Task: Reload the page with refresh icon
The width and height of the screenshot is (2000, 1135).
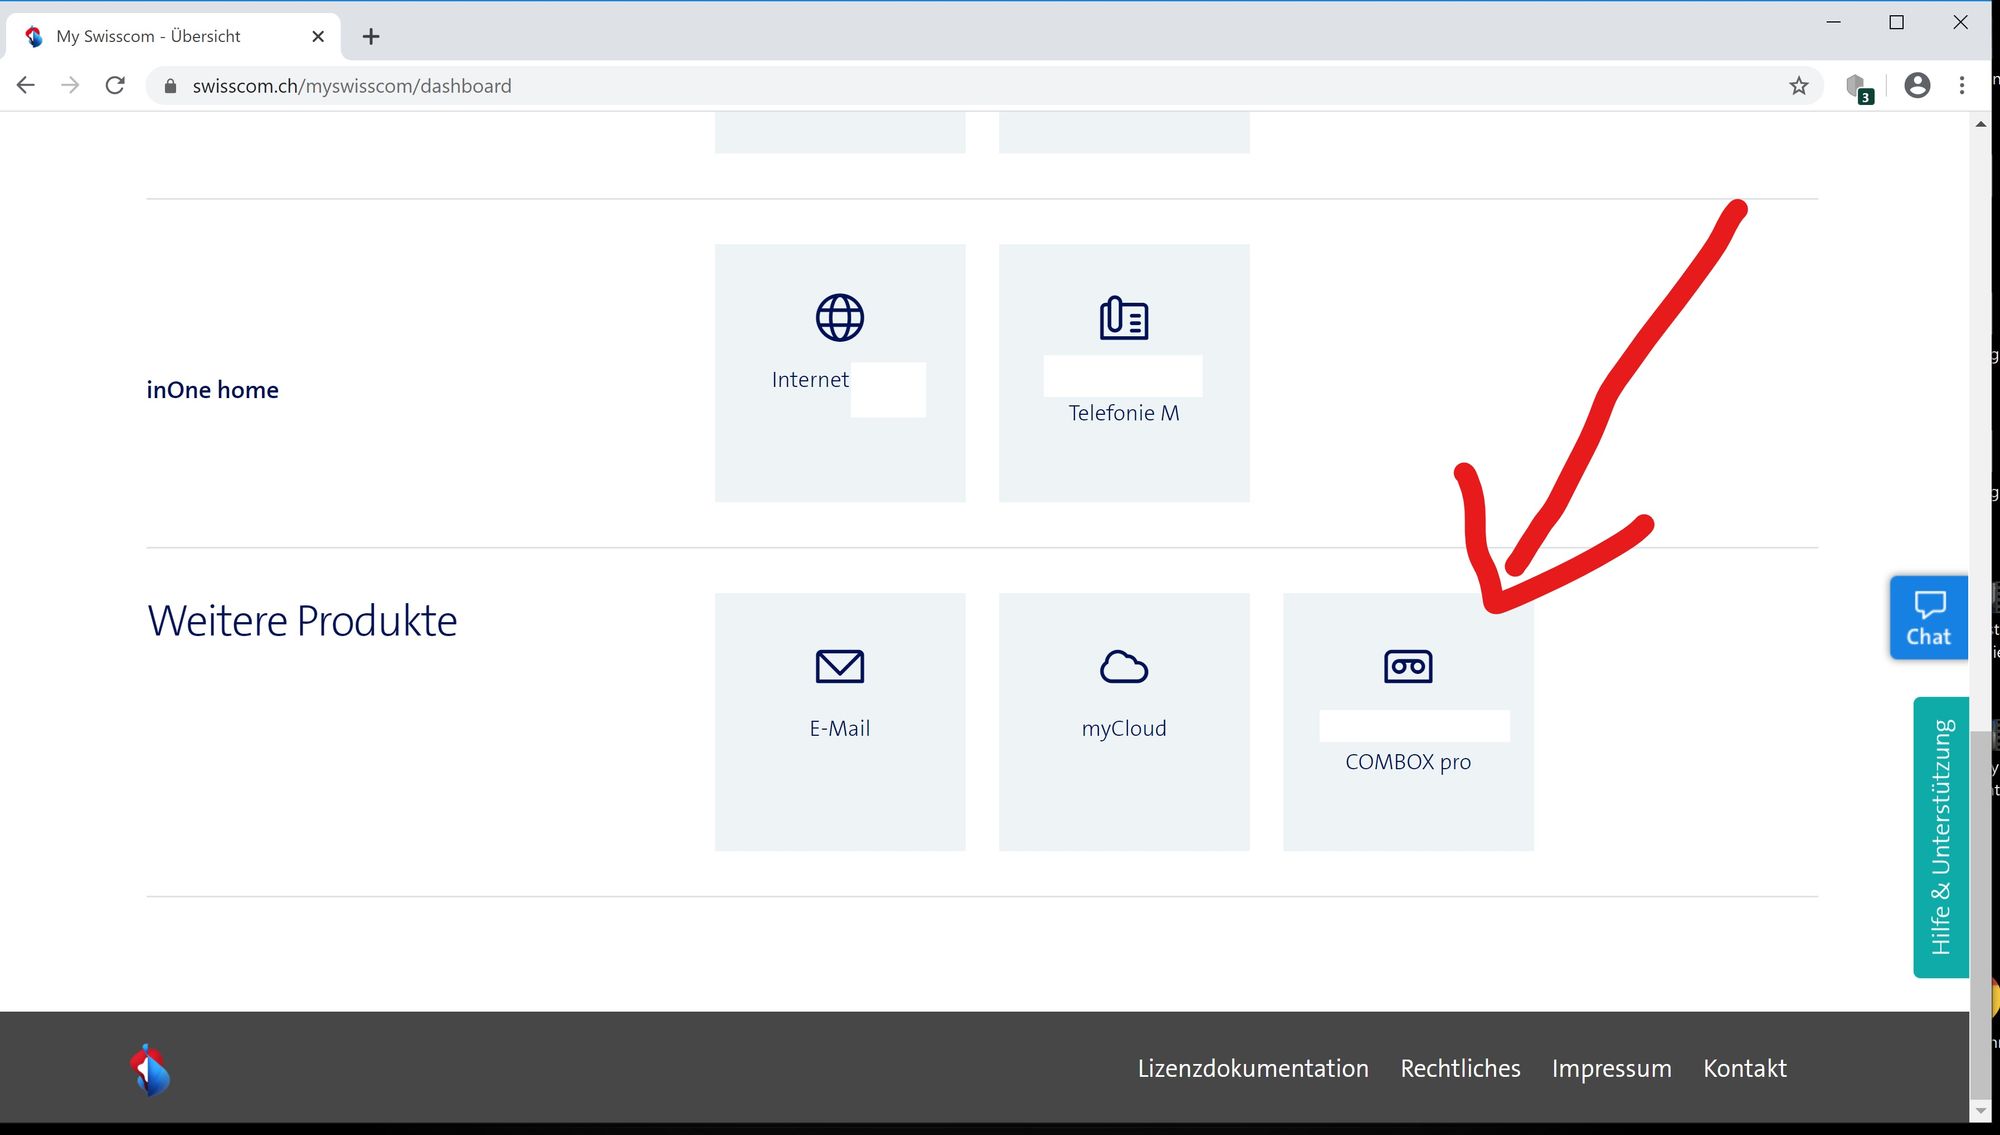Action: click(115, 86)
